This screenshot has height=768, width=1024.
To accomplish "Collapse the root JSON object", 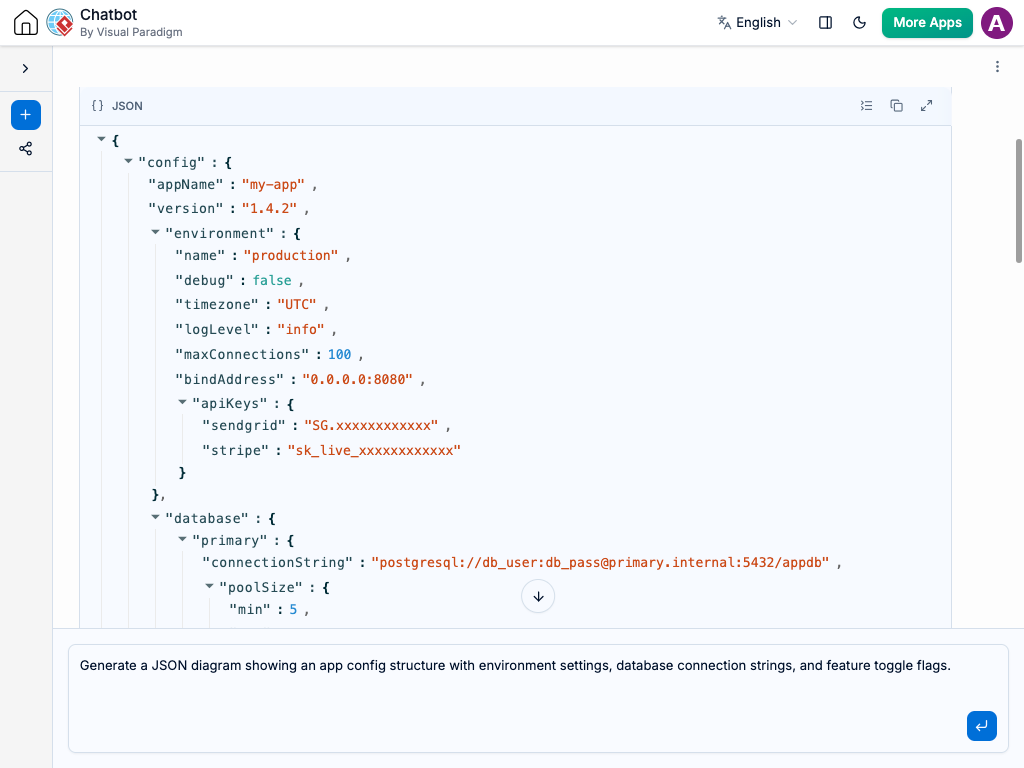I will 101,139.
